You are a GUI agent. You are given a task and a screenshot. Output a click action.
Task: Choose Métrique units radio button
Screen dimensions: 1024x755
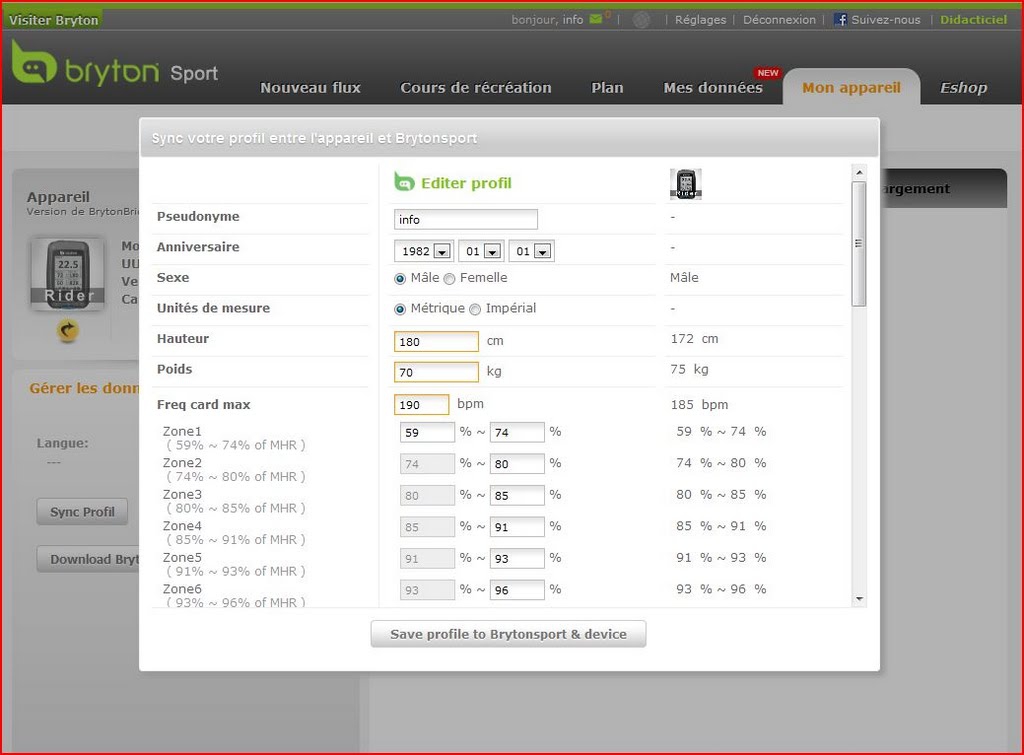400,310
